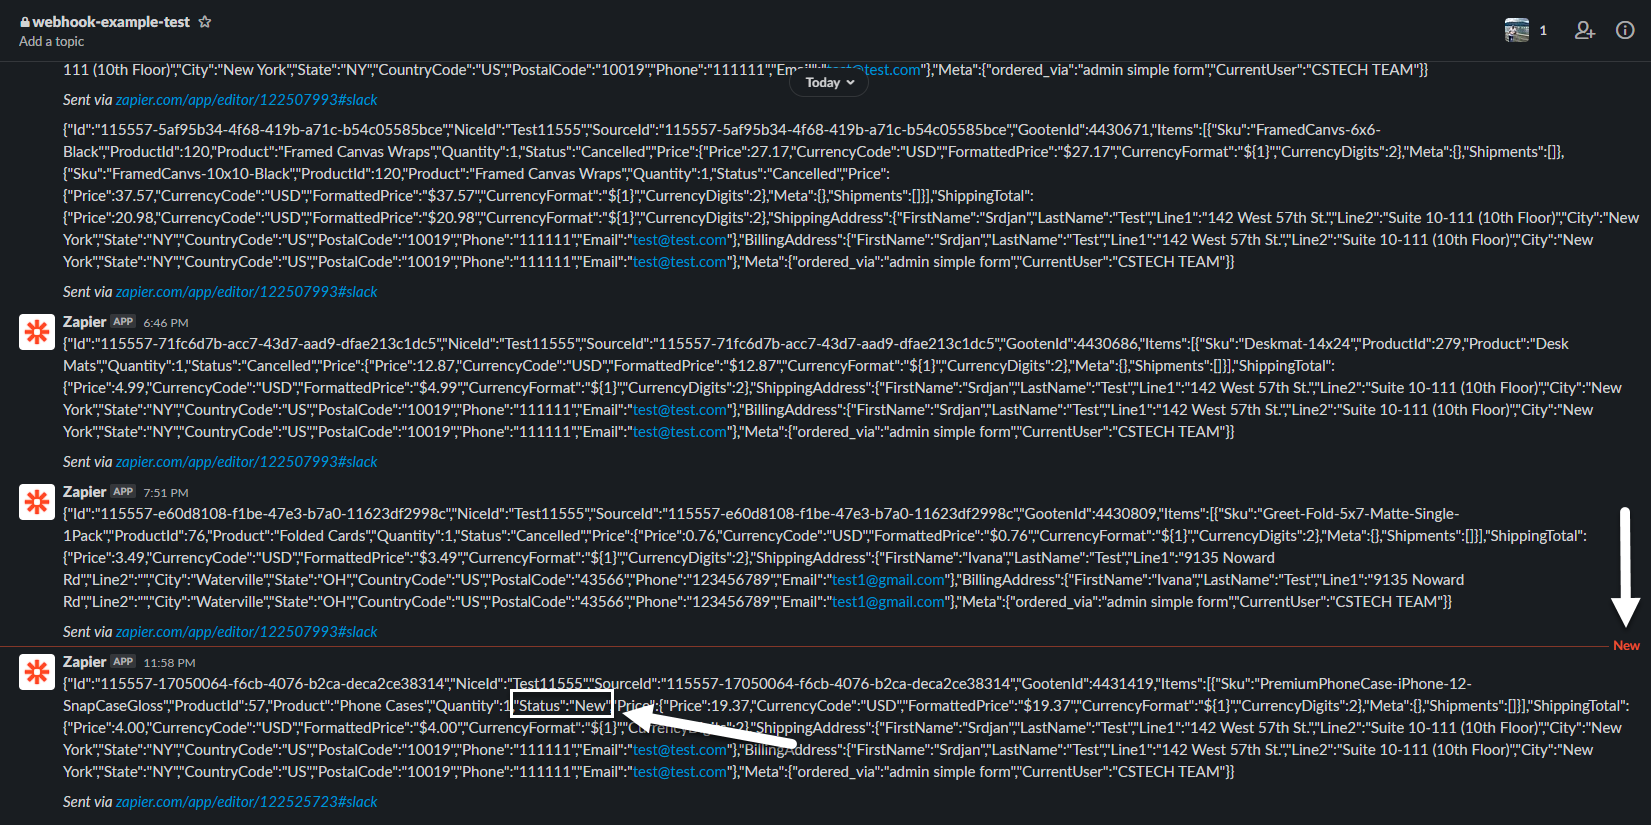View channel members avatar count

tap(1527, 30)
